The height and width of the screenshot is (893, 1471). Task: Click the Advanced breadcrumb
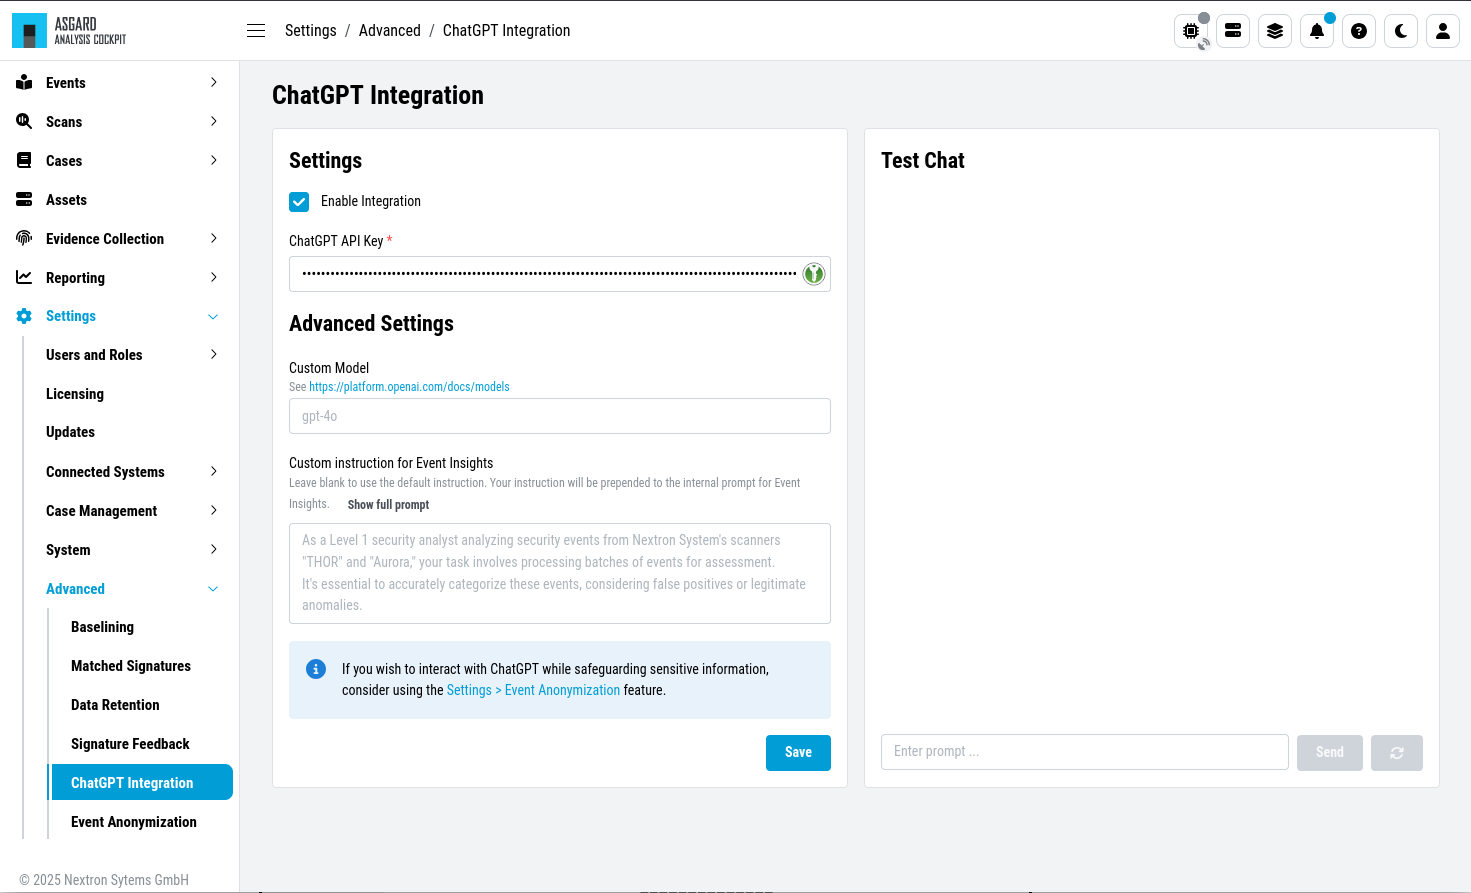tap(390, 31)
